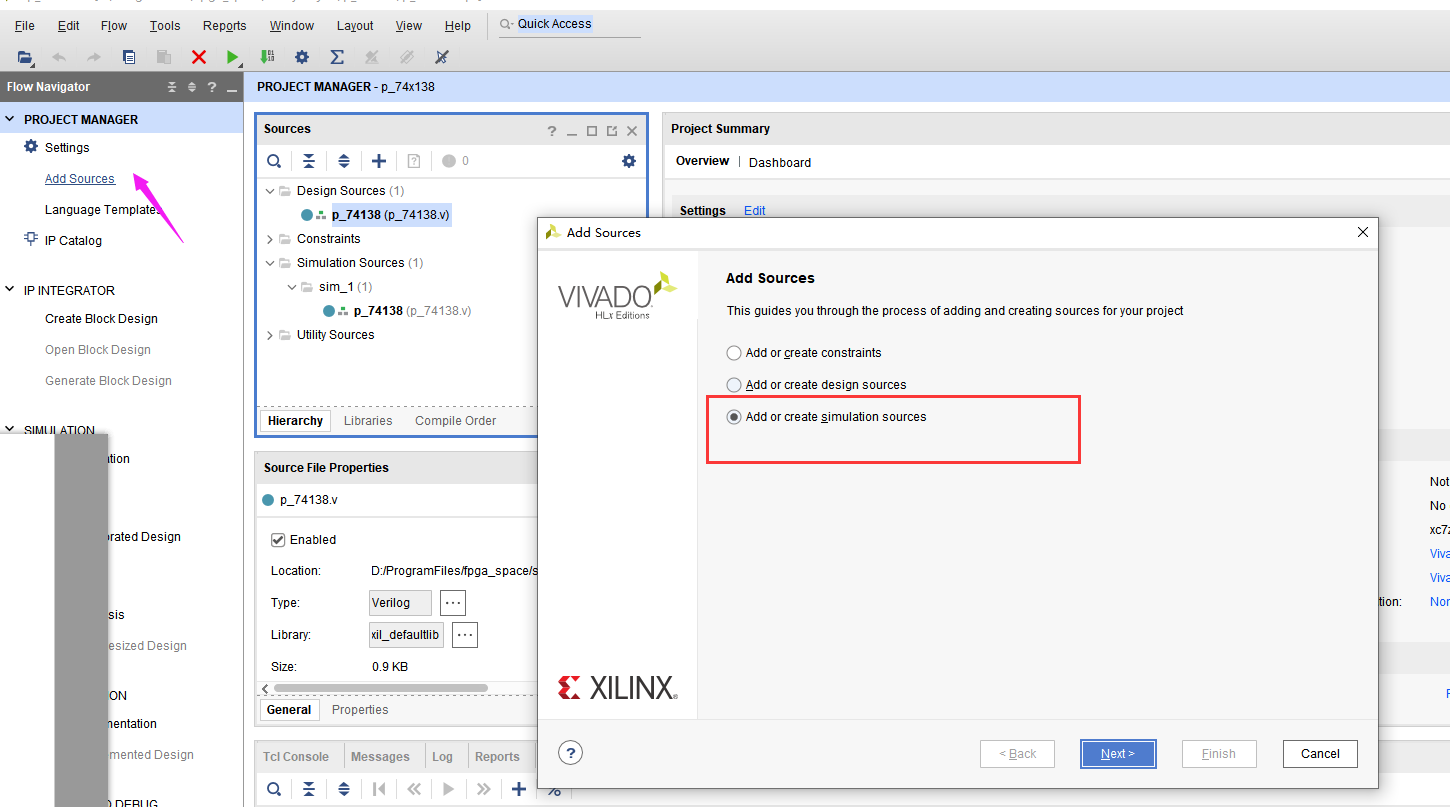Screen dimensions: 1450x807
Task: Select p_74138 under sim_1
Action: (x=412, y=311)
